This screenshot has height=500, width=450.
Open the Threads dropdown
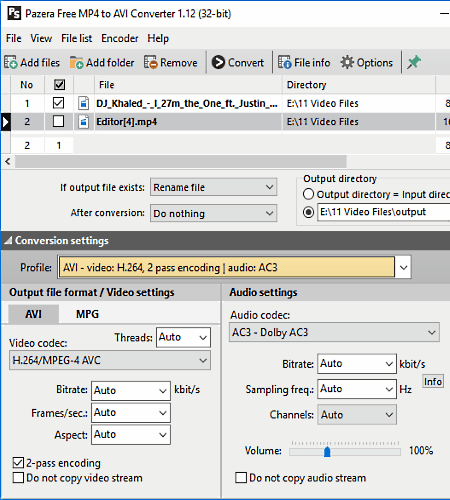183,337
